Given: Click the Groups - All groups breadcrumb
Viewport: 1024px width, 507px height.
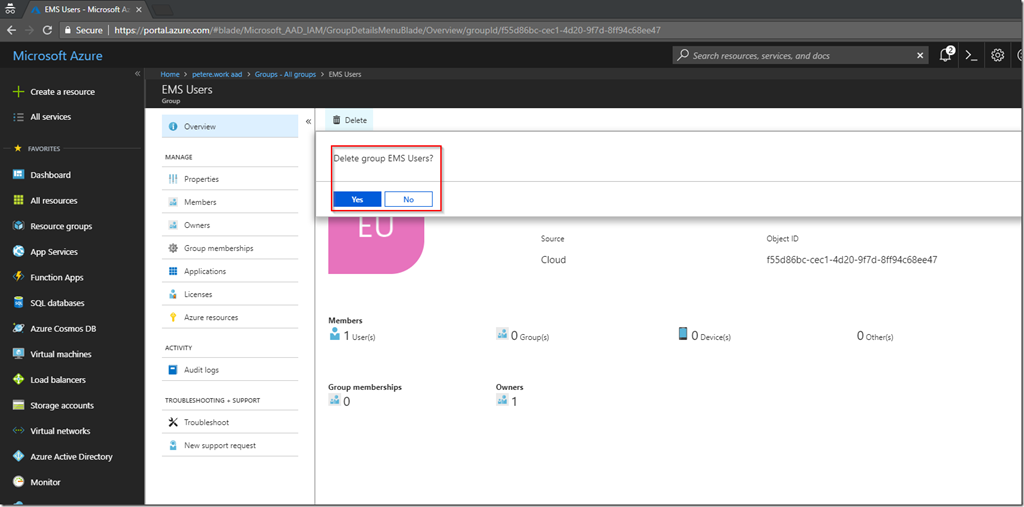Looking at the screenshot, I should pos(285,74).
